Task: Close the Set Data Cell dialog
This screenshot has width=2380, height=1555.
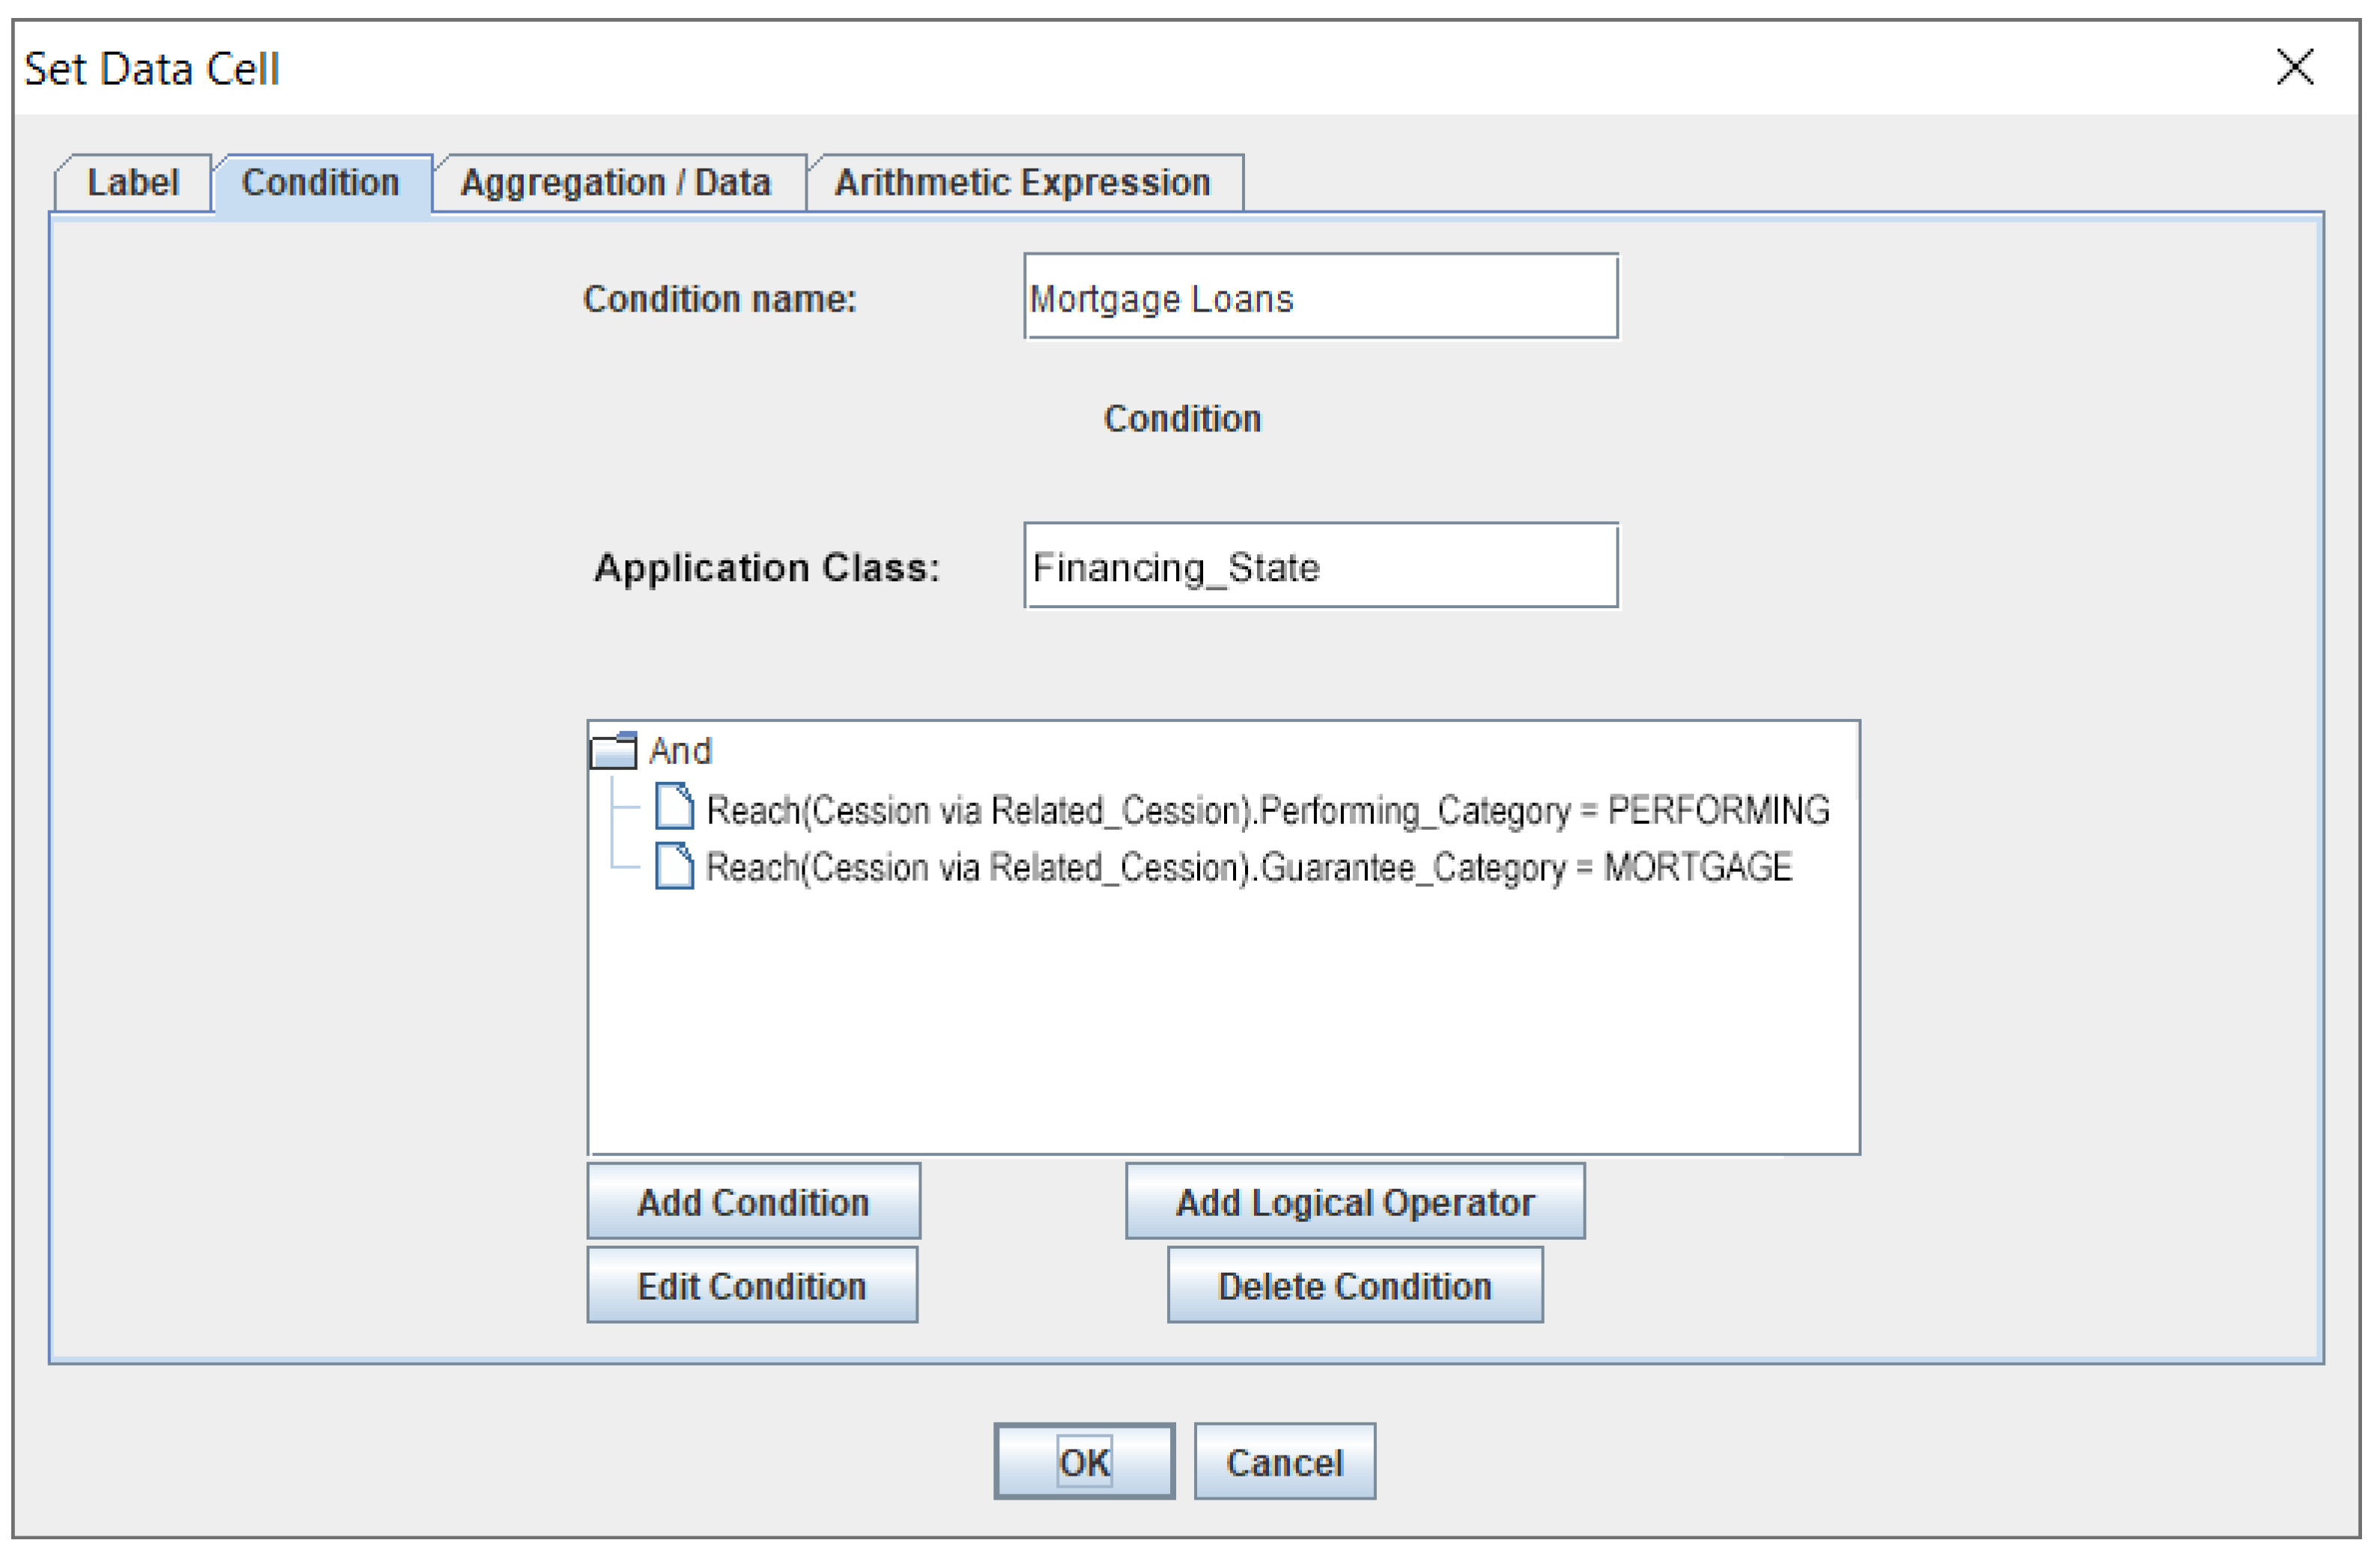Action: 2294,68
